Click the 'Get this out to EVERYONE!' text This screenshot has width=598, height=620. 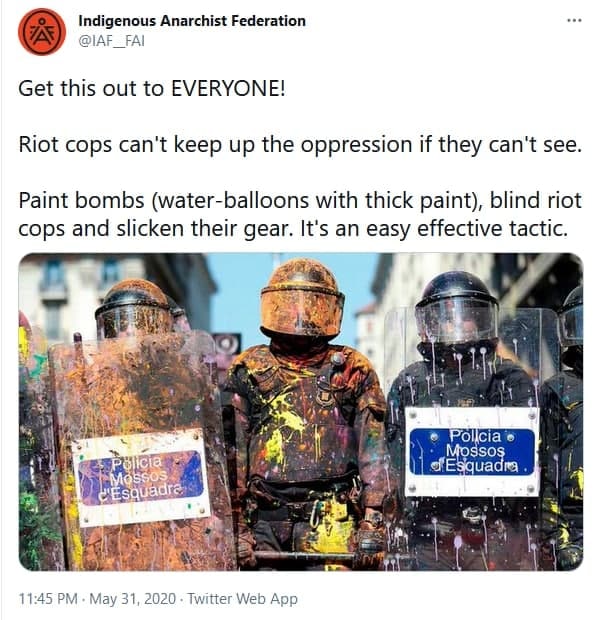tap(151, 88)
